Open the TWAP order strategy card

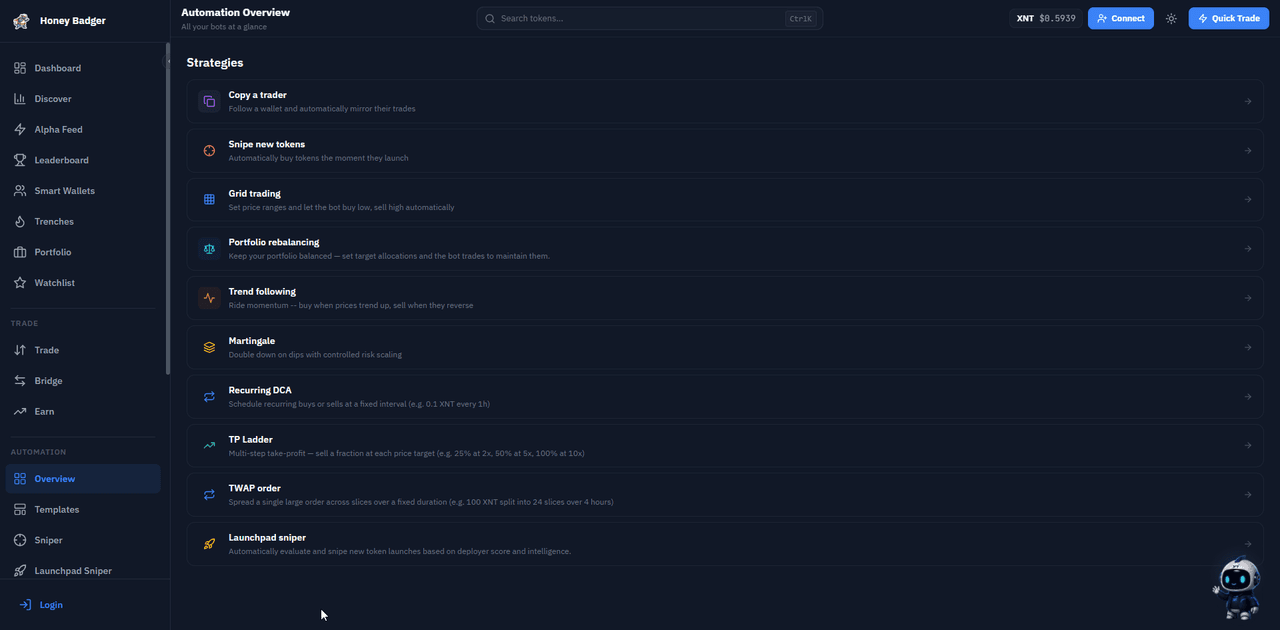tap(725, 495)
